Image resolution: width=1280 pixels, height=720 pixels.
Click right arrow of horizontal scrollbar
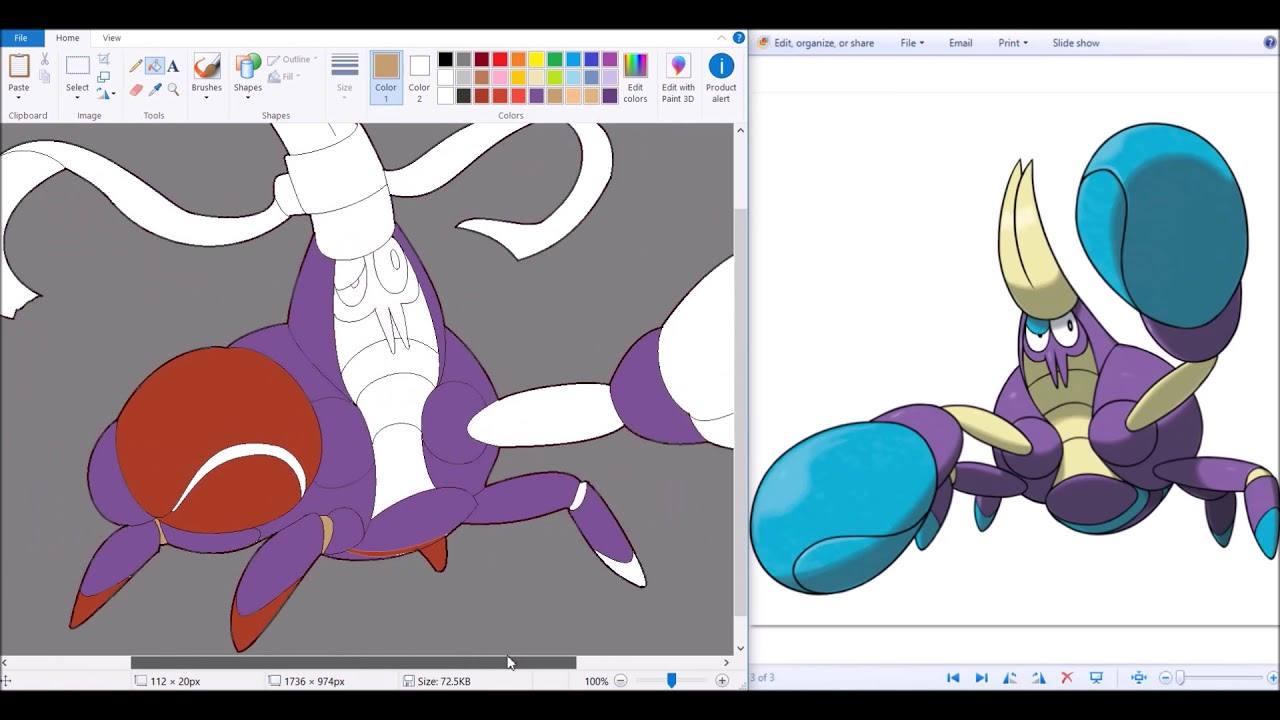click(x=726, y=662)
